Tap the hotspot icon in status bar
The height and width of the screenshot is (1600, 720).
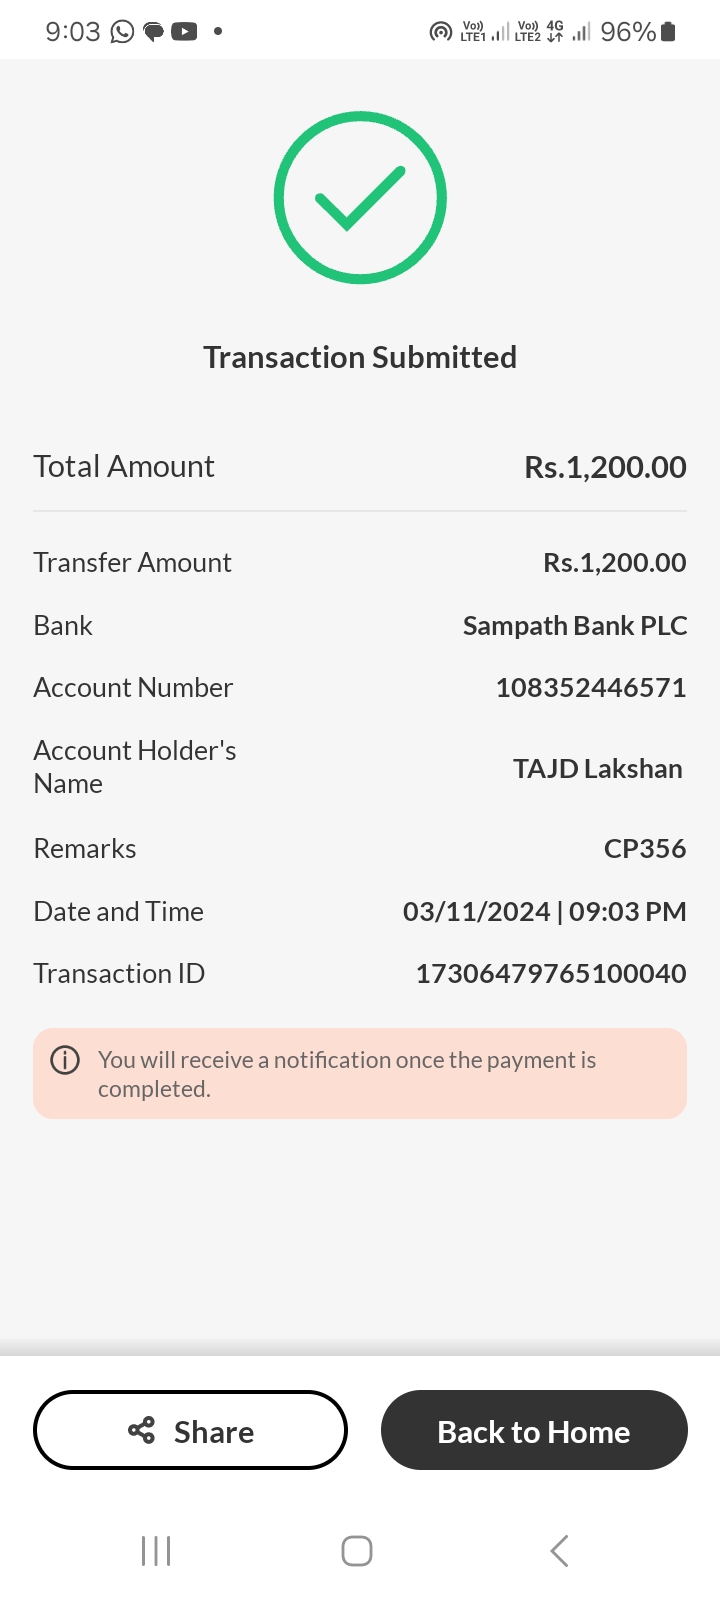[x=440, y=32]
